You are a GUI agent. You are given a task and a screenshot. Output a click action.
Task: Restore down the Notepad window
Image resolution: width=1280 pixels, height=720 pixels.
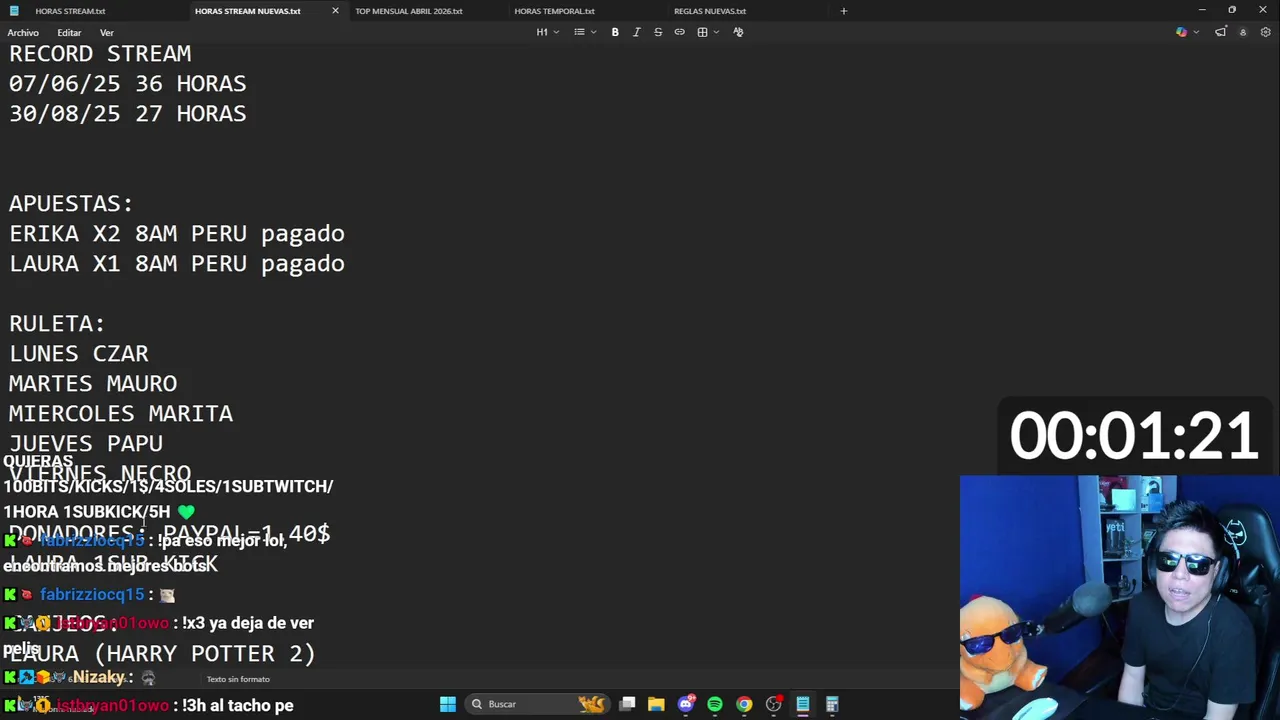(x=1232, y=10)
